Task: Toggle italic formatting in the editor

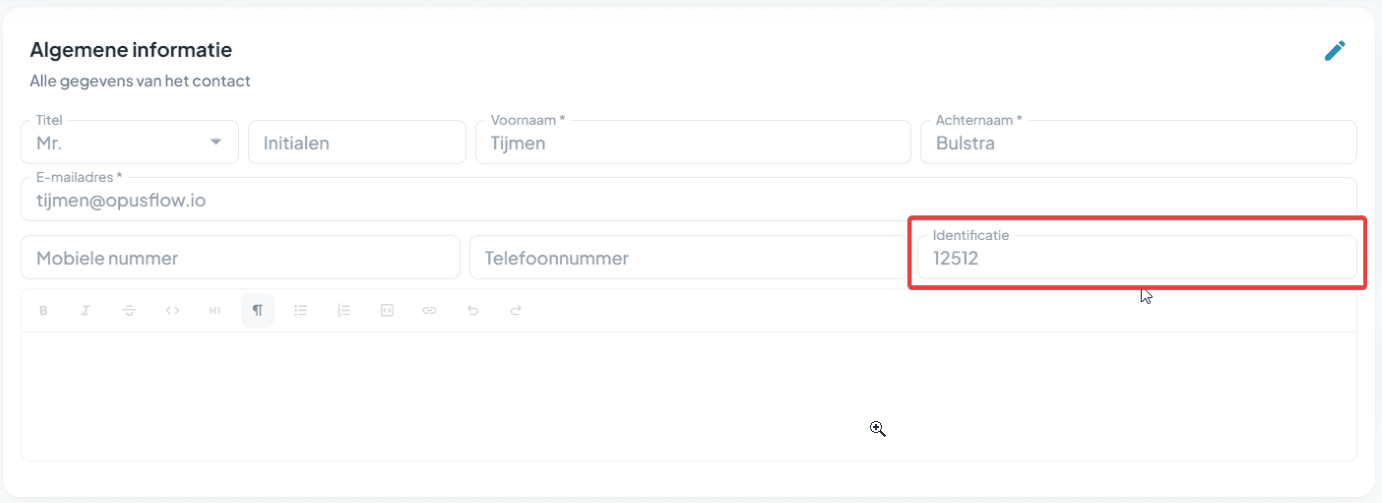Action: 86,311
